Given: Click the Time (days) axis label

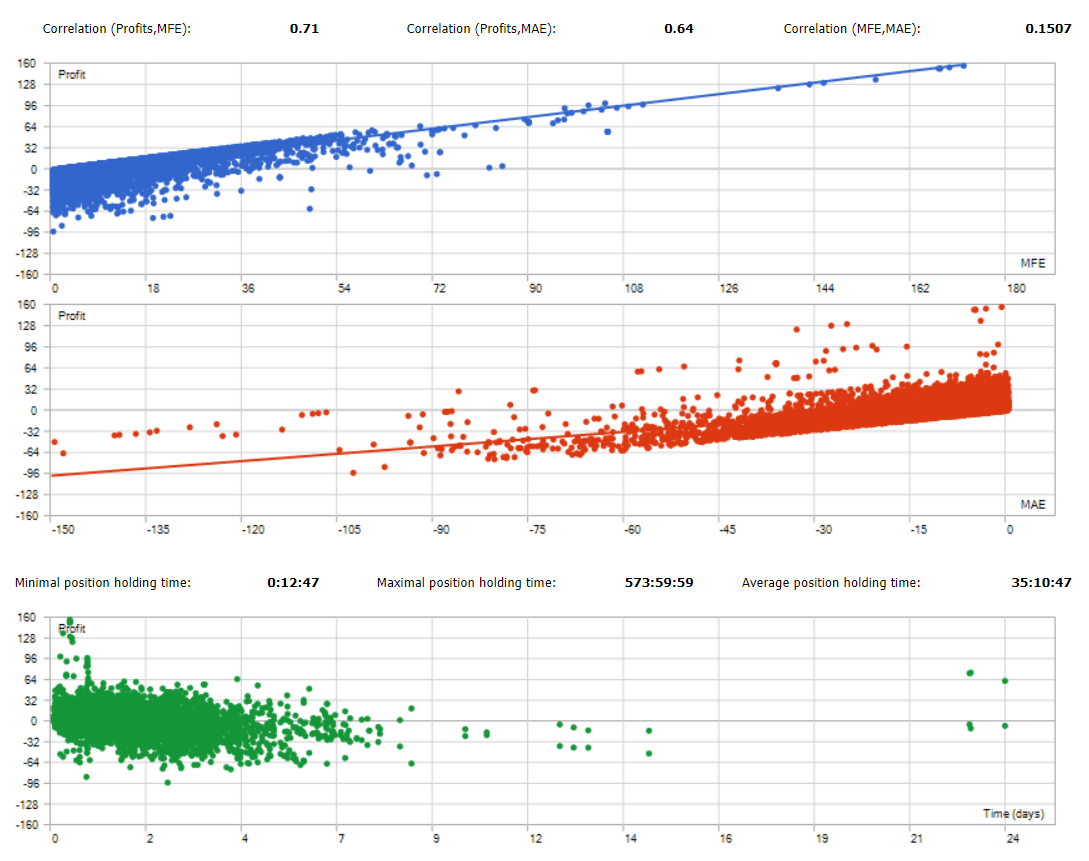Looking at the screenshot, I should [x=1015, y=813].
